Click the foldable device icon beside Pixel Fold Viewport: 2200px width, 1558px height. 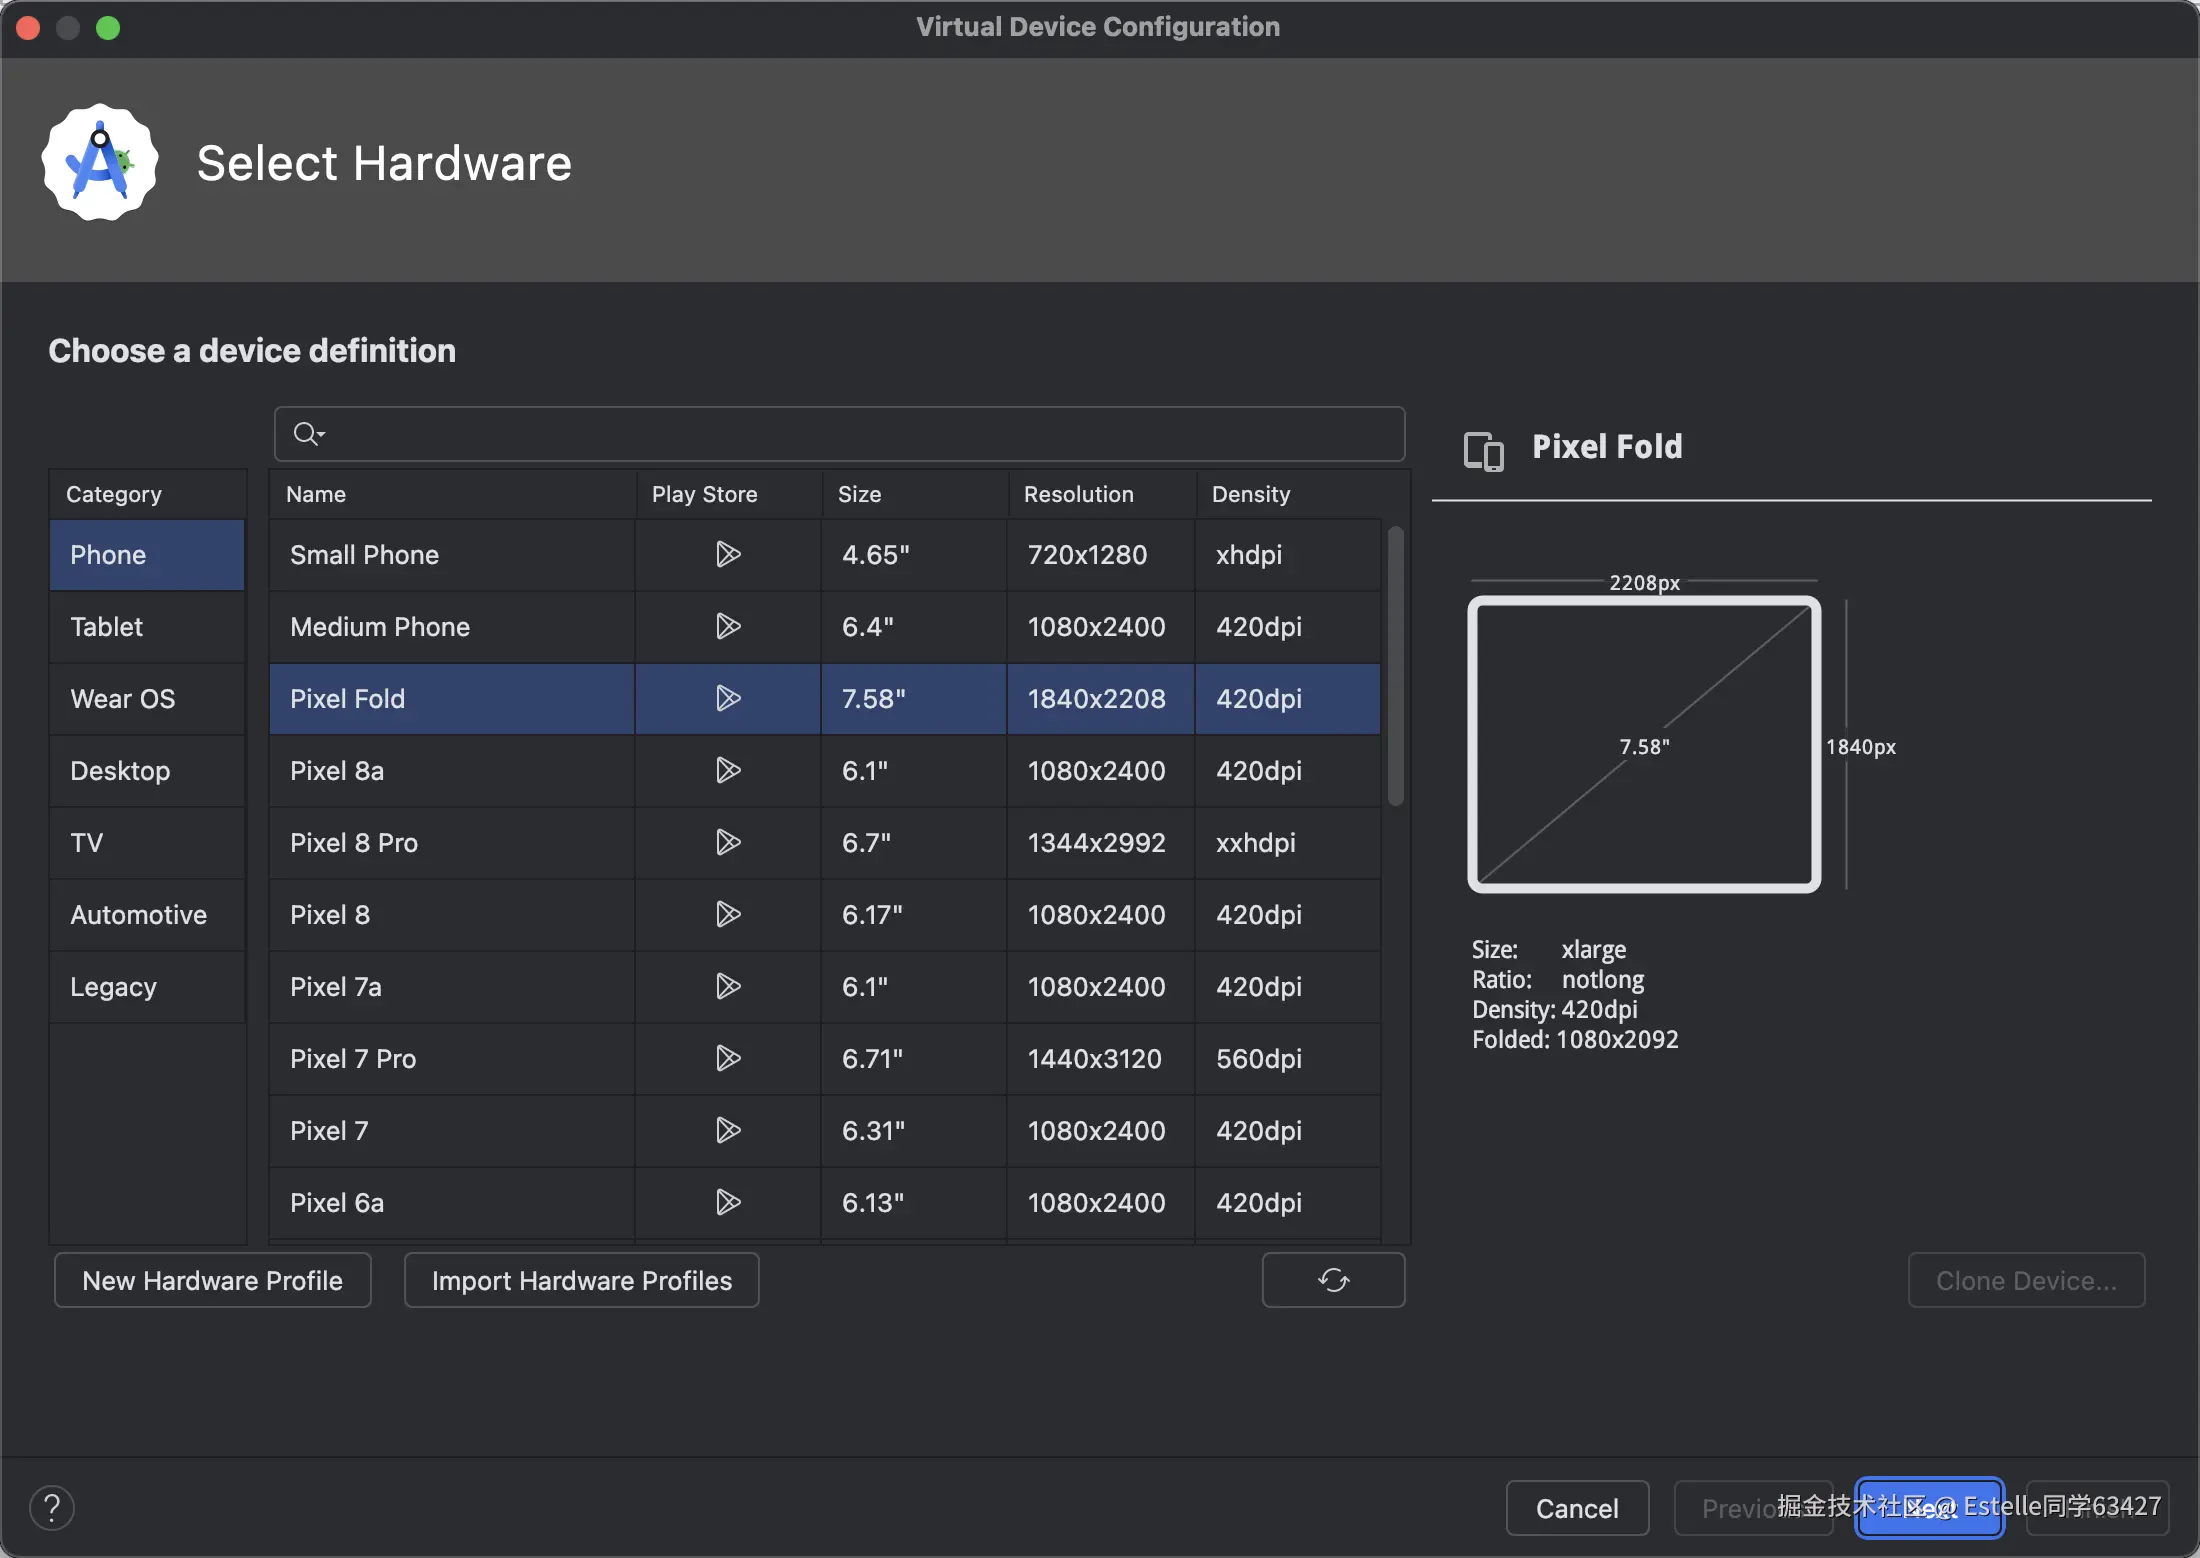click(x=1483, y=450)
